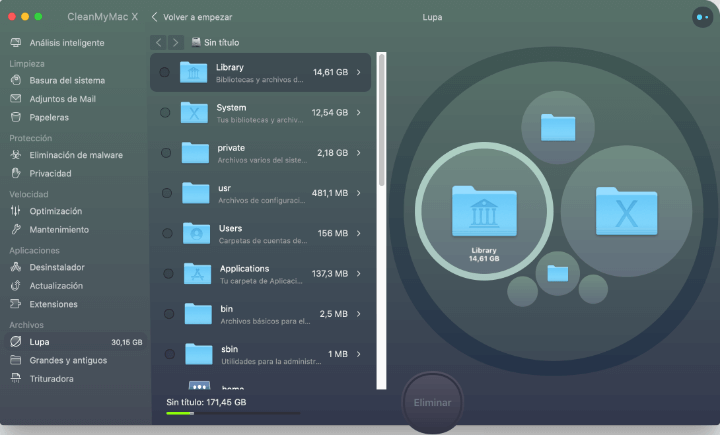Check the Applications row selection circle
The height and width of the screenshot is (435, 720).
click(168, 274)
